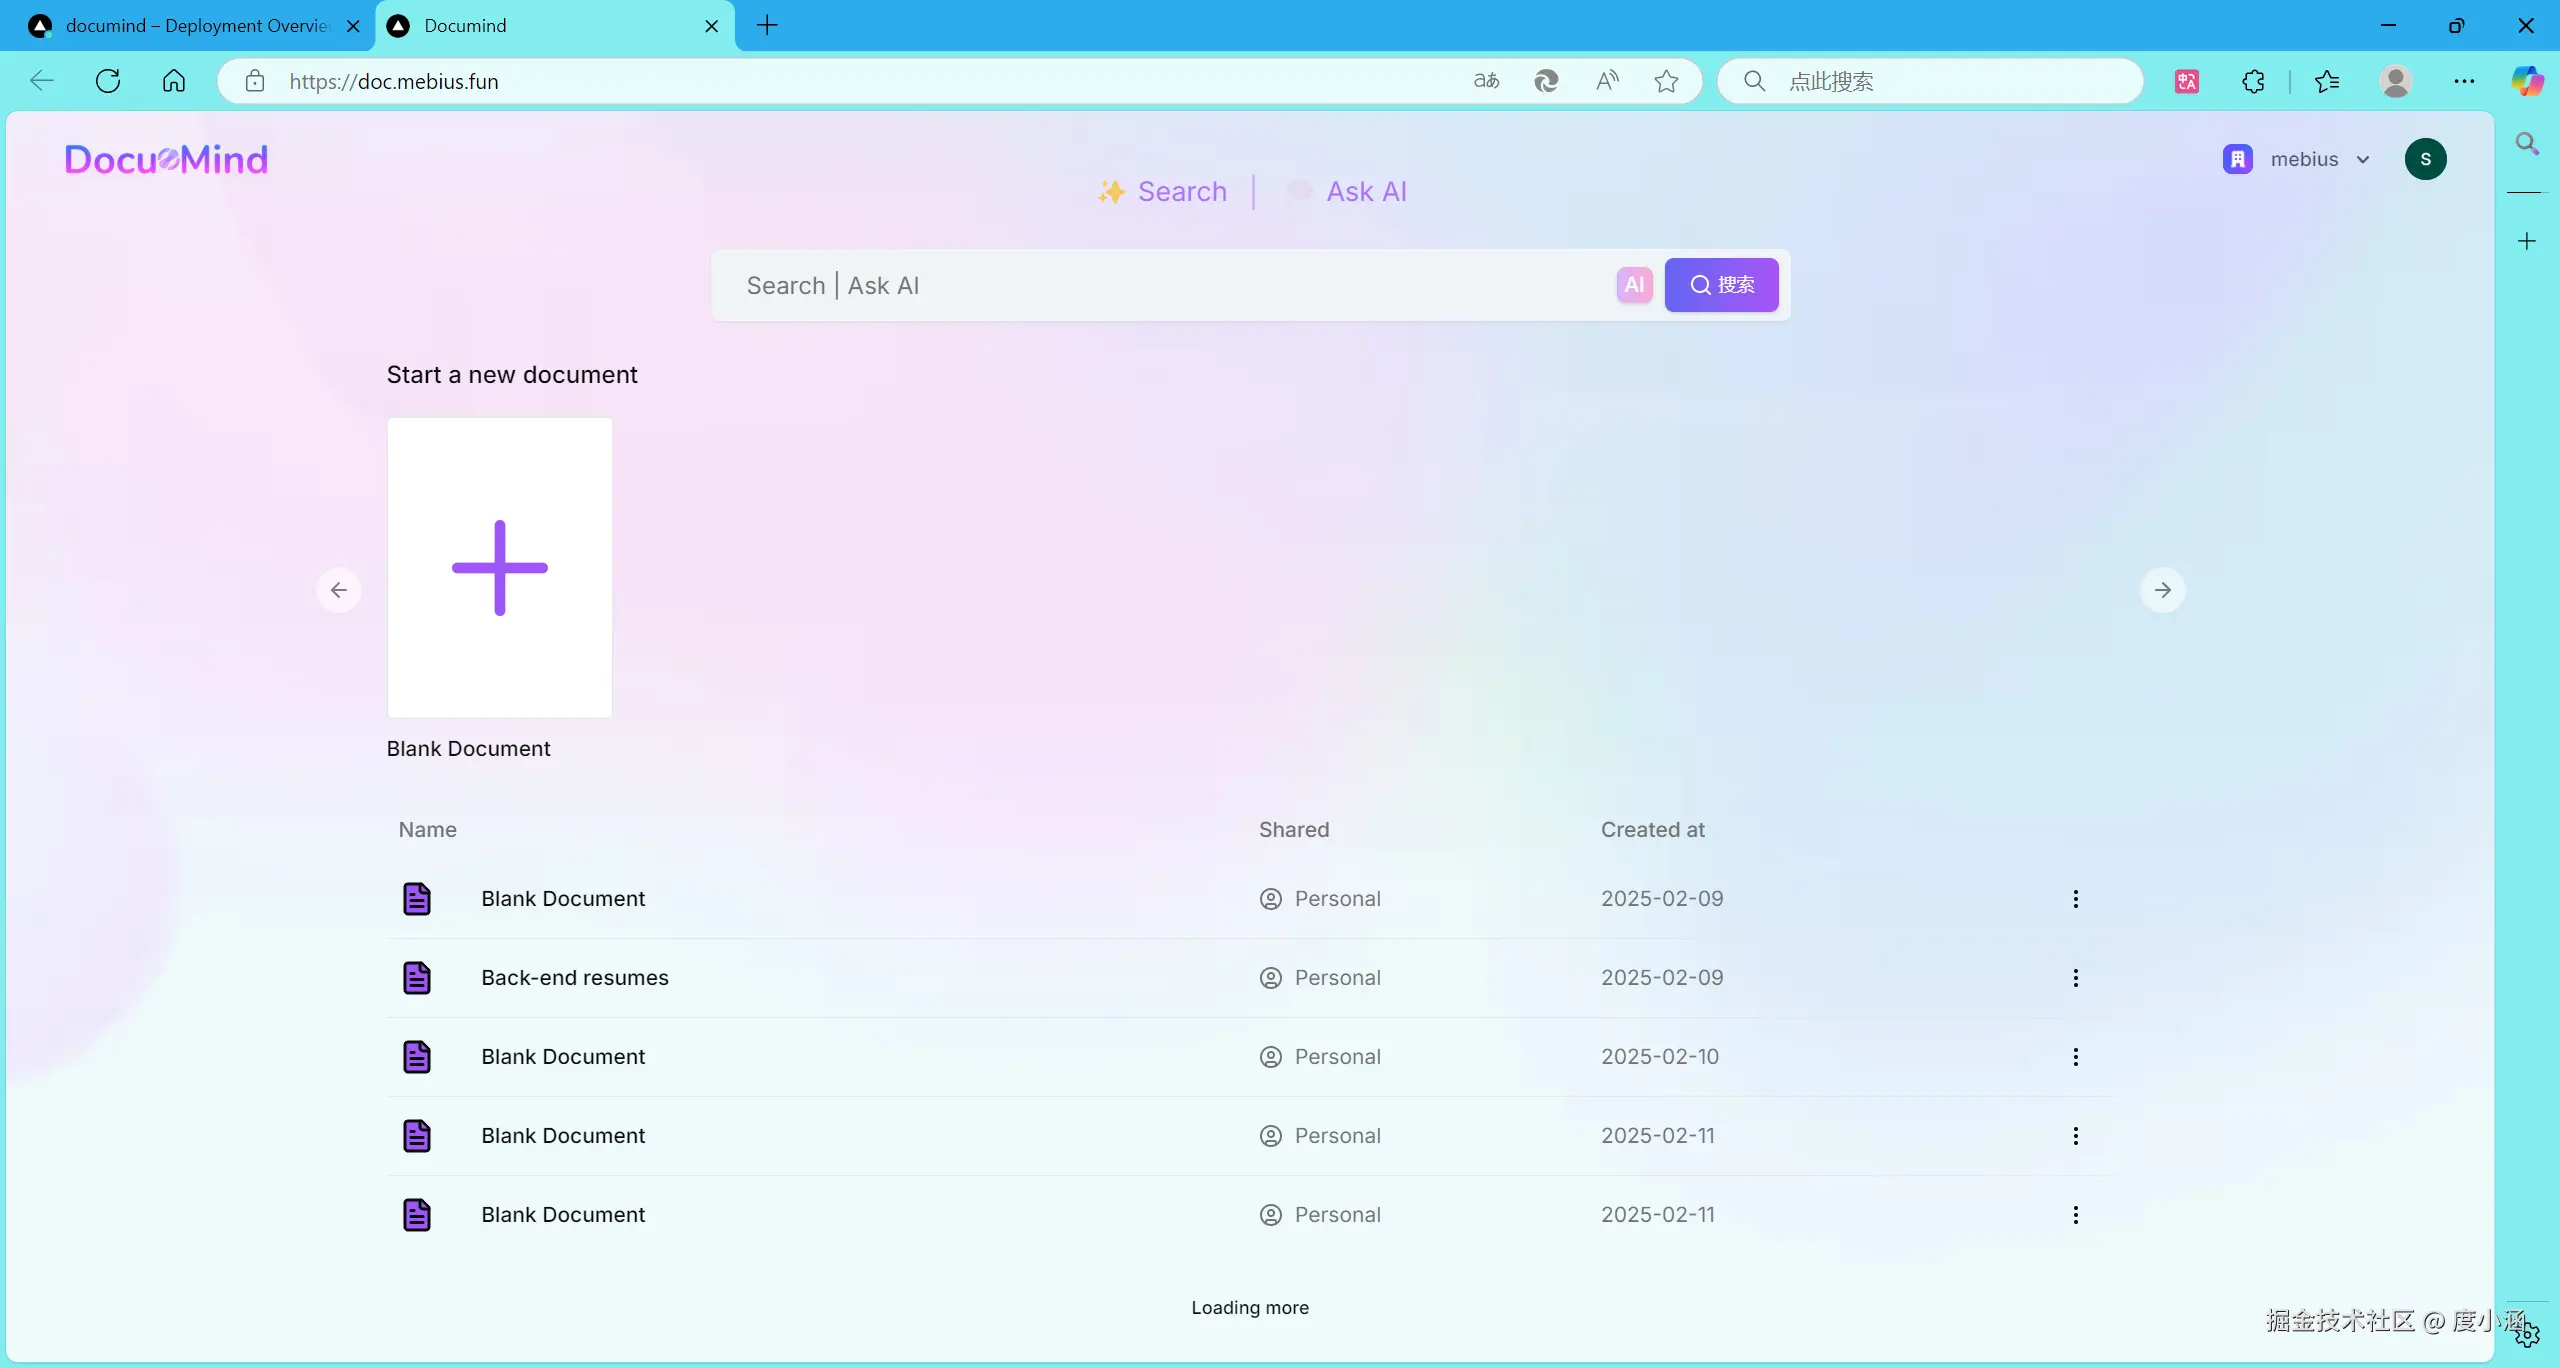
Task: Click the Created at column header
Action: (1652, 830)
